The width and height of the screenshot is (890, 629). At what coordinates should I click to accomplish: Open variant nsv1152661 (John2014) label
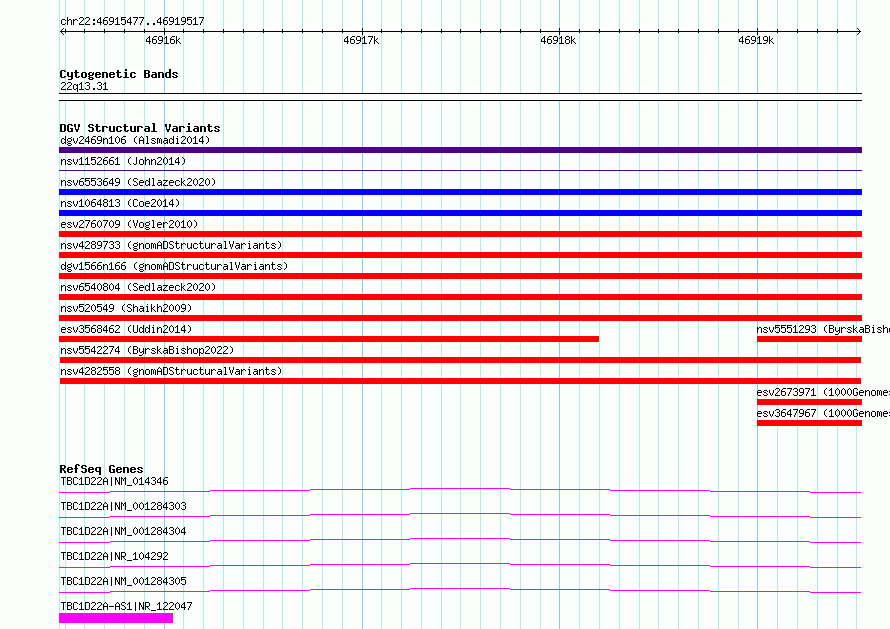click(123, 161)
